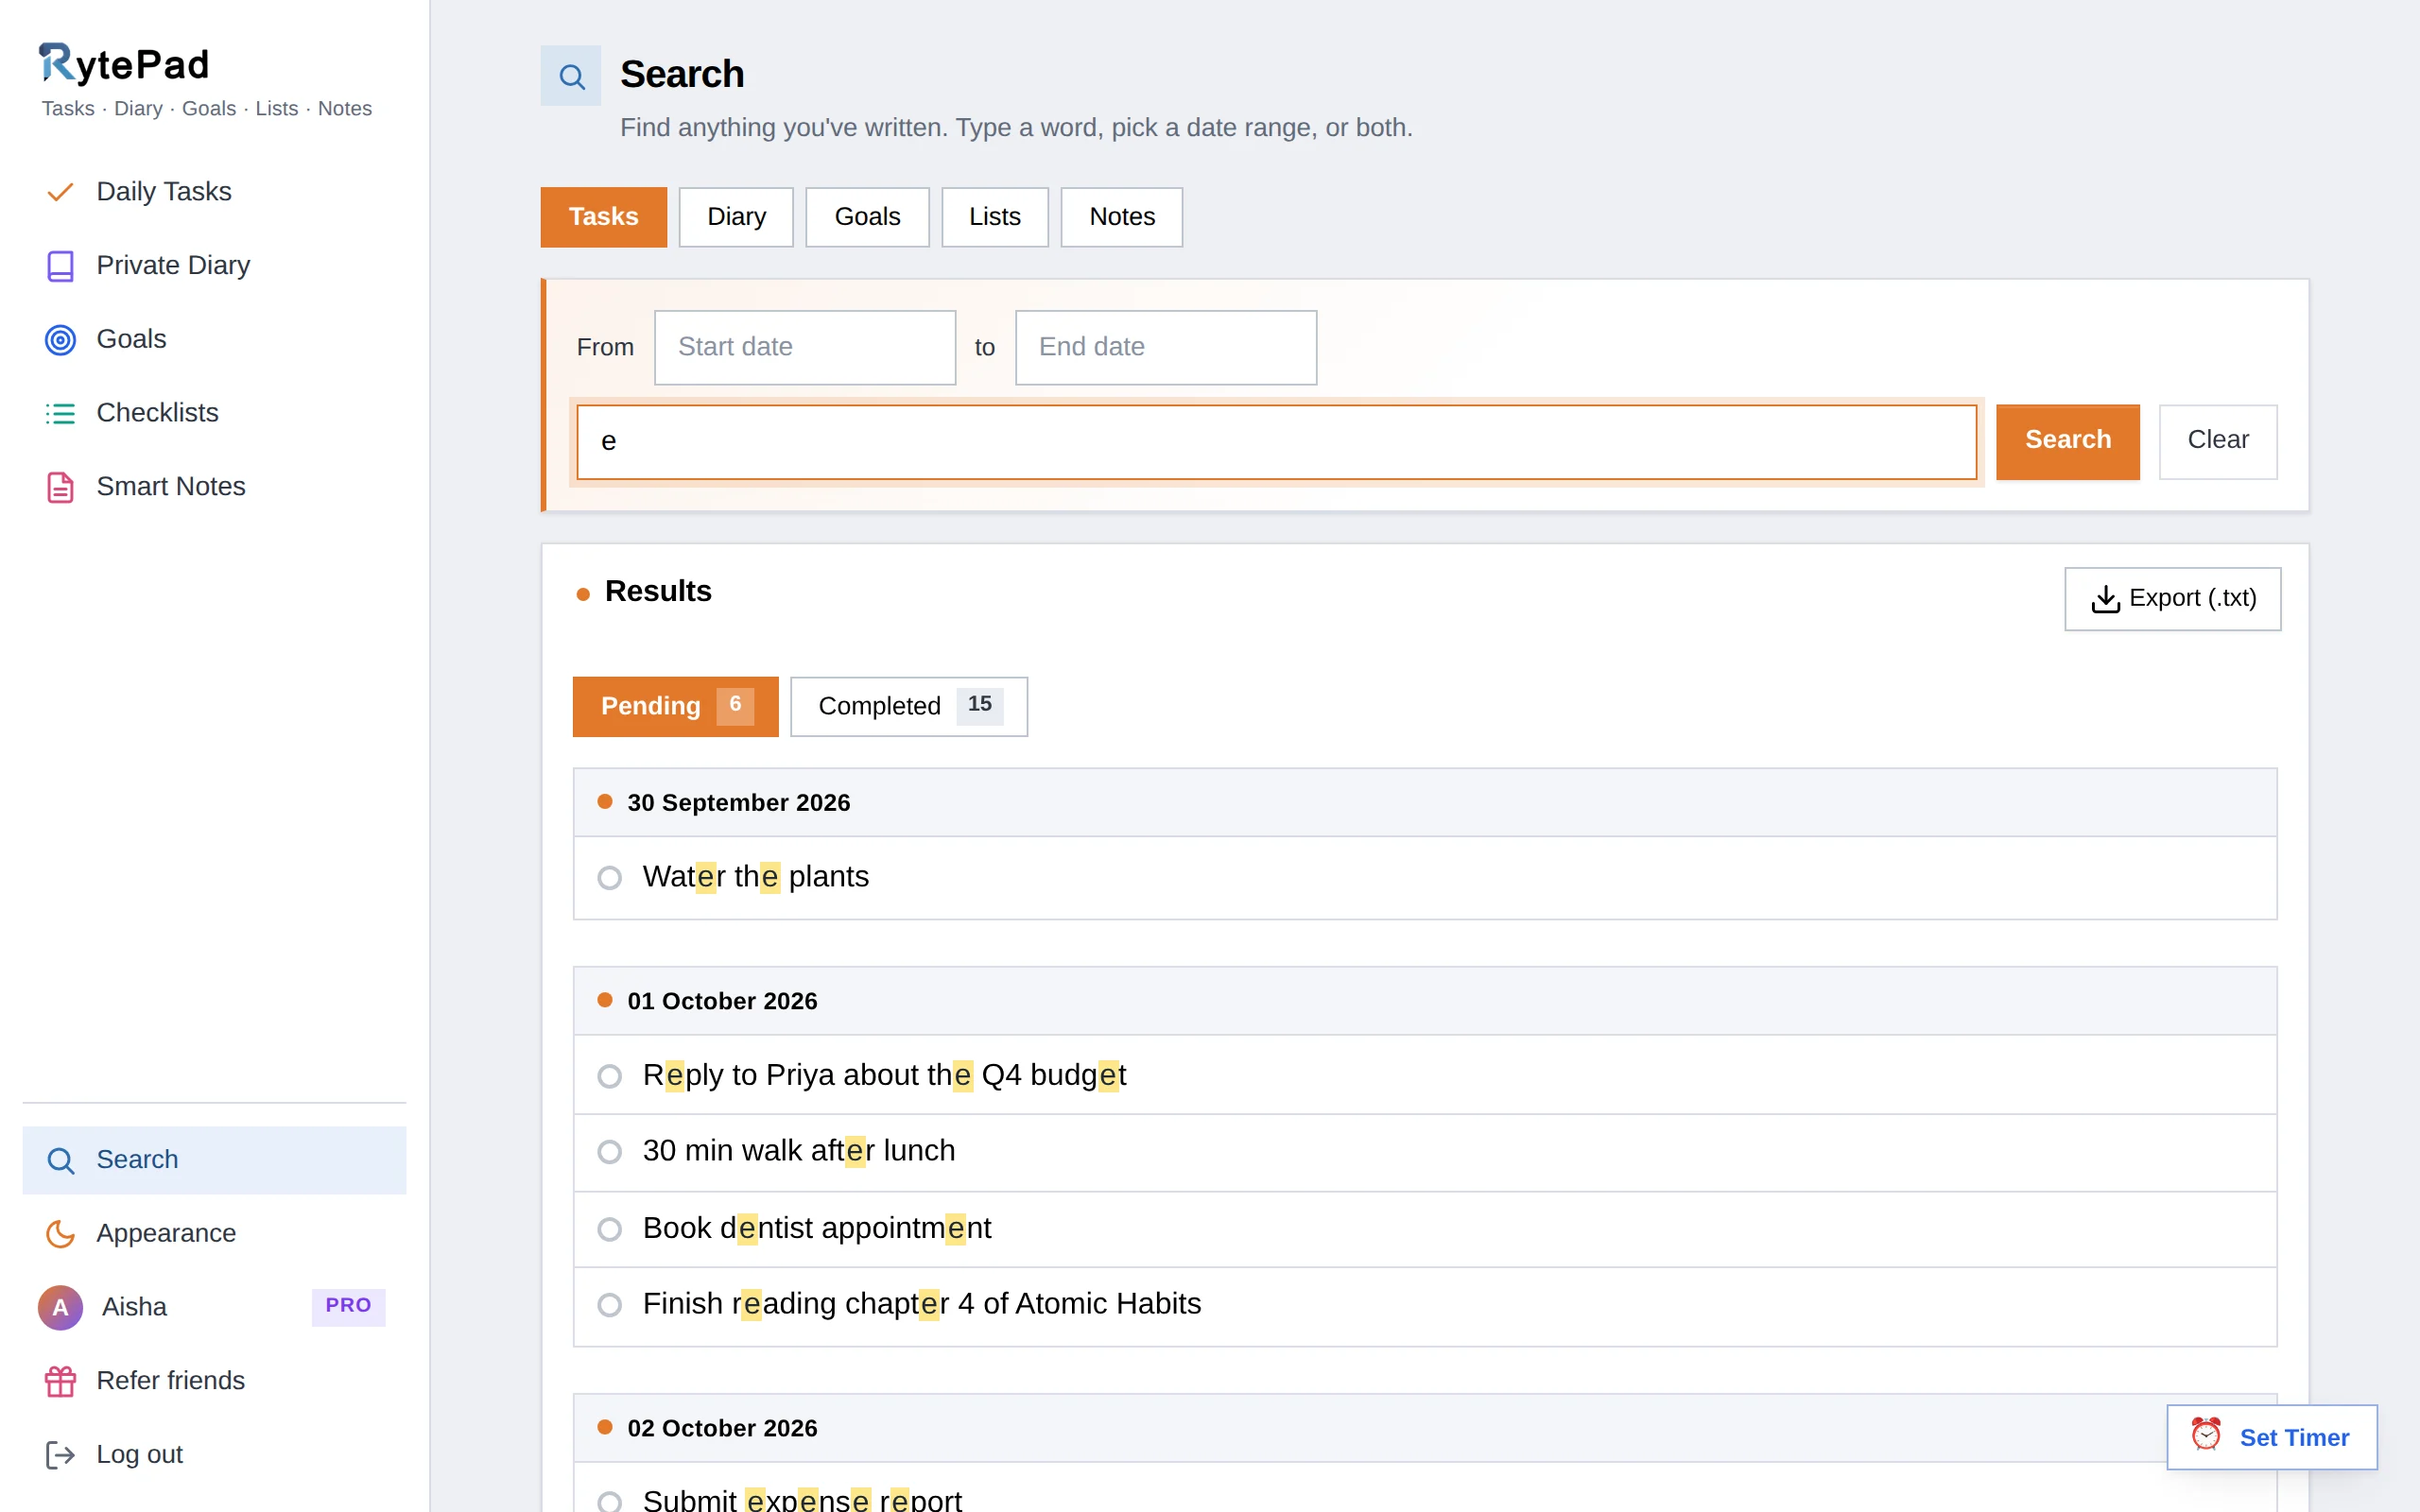
Task: Open the Lists tab
Action: point(994,217)
